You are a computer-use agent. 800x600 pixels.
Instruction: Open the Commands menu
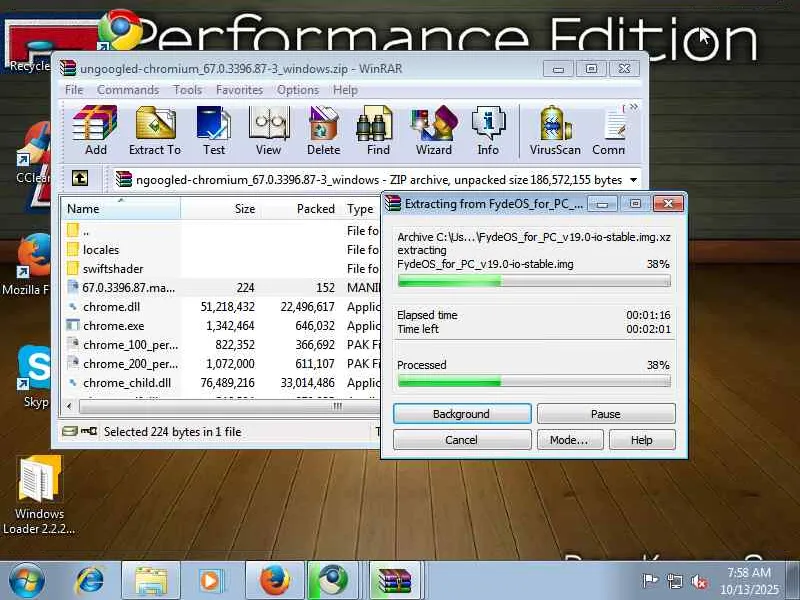pyautogui.click(x=128, y=90)
